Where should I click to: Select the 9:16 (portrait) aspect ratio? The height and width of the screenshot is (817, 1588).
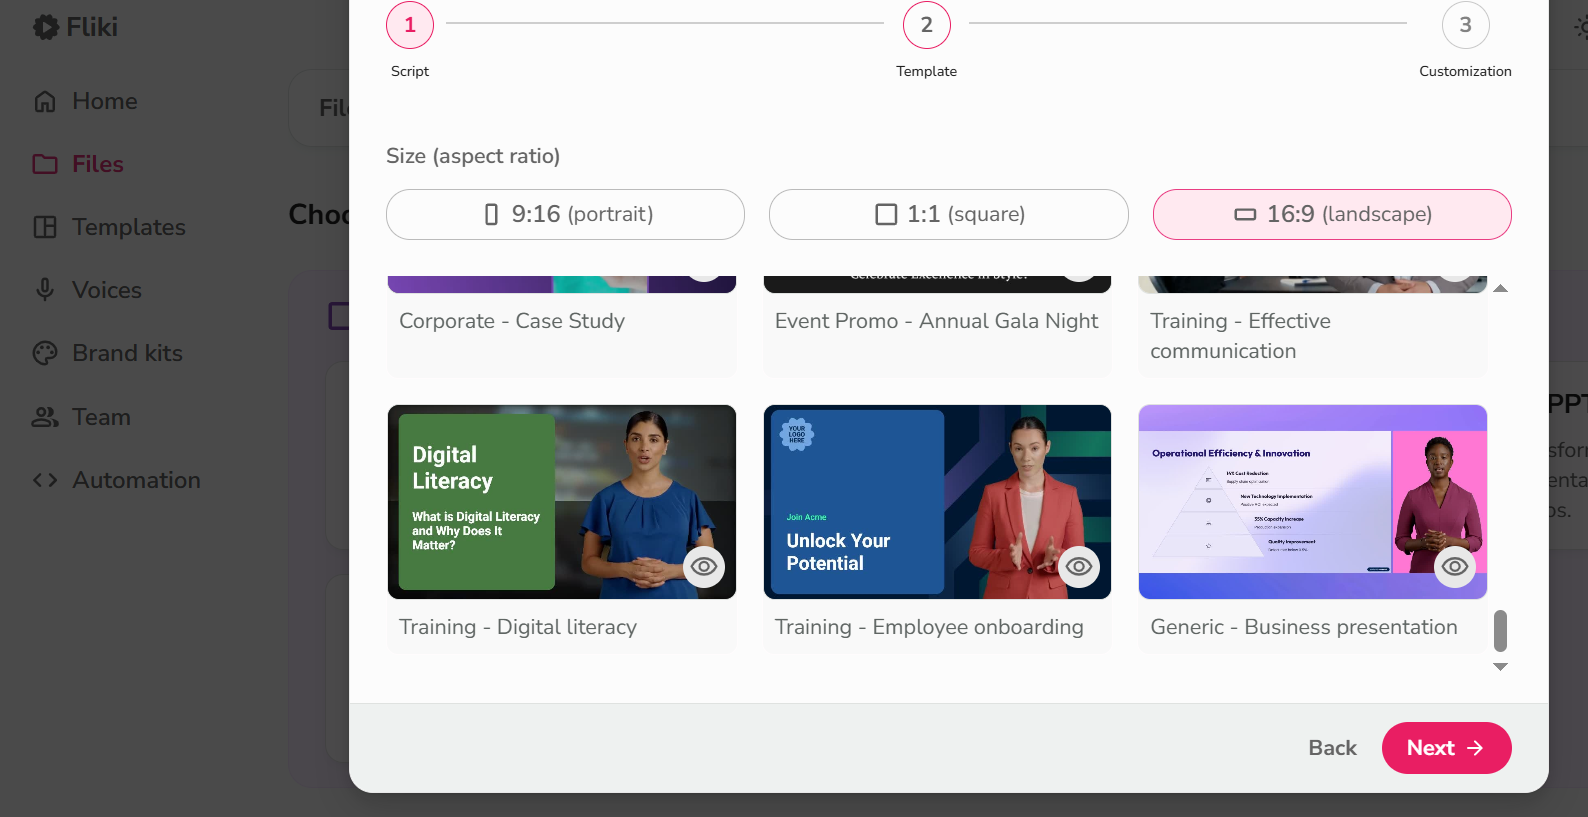[x=566, y=214]
